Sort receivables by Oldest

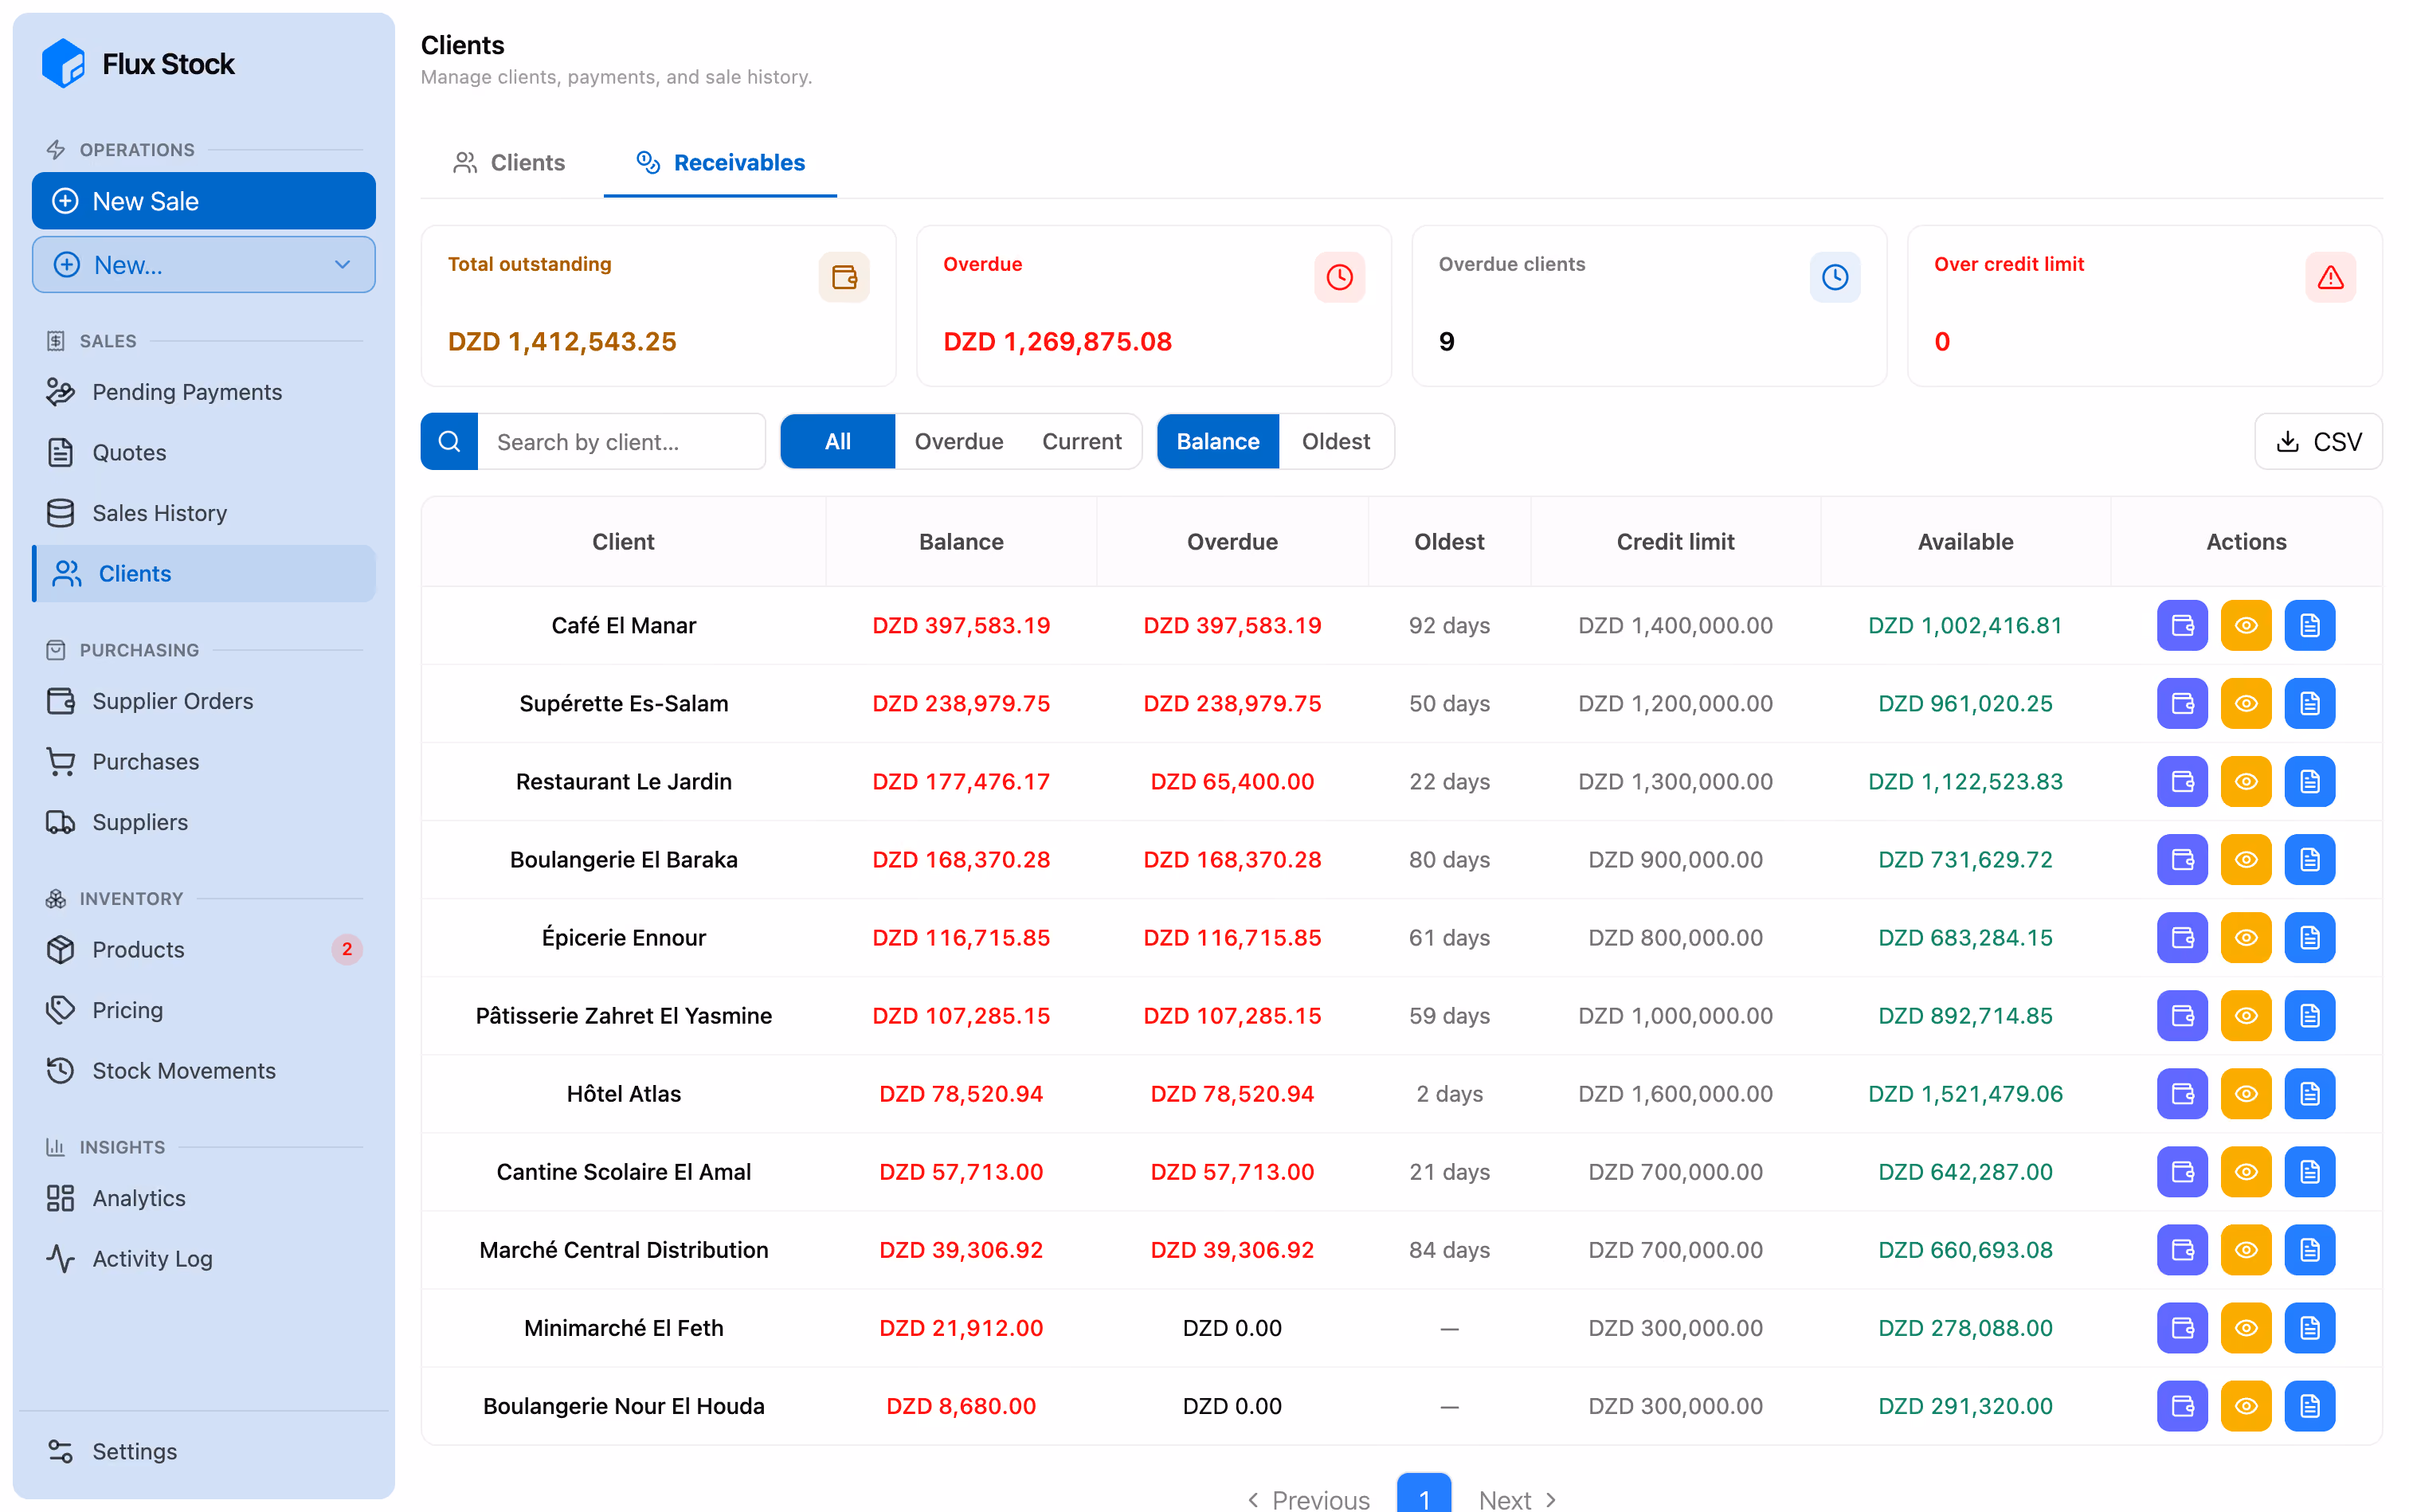point(1335,441)
